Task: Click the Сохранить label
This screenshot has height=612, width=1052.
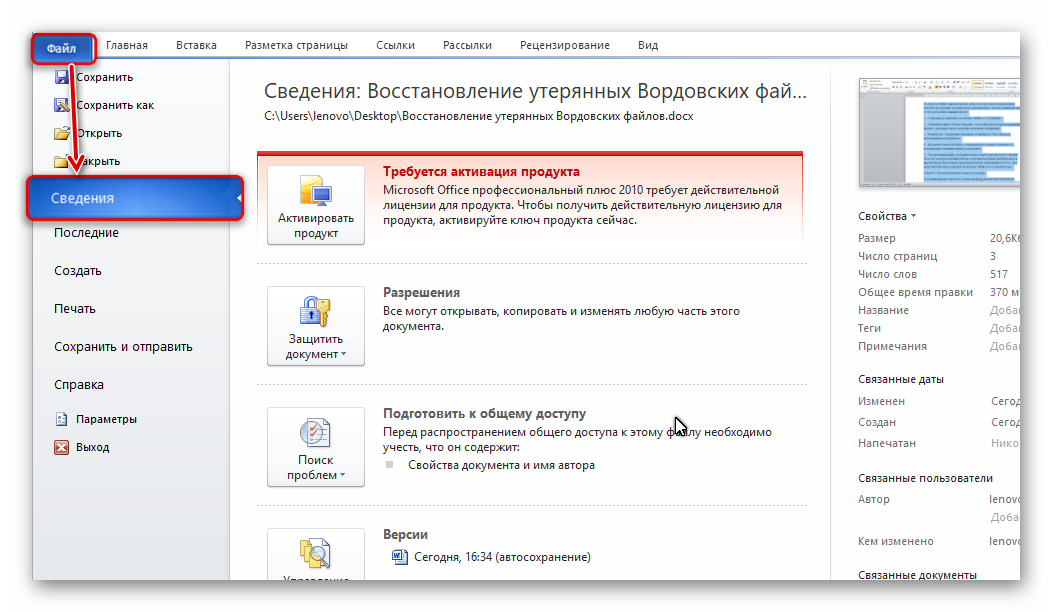Action: pos(105,77)
